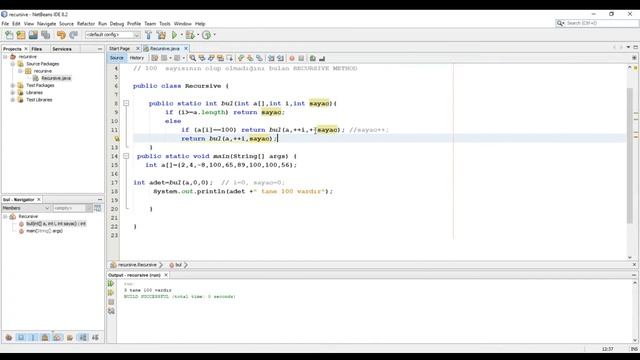
Task: Expand the Libraries tree node
Action: (x=13, y=93)
